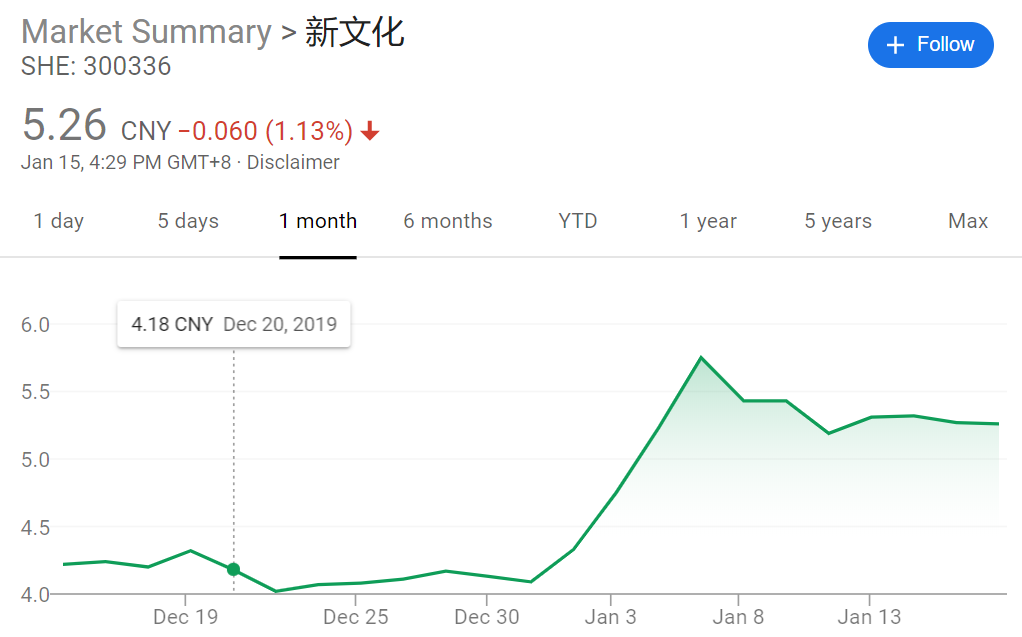Image resolution: width=1022 pixels, height=637 pixels.
Task: Click the Dec 25 axis label
Action: pos(355,617)
